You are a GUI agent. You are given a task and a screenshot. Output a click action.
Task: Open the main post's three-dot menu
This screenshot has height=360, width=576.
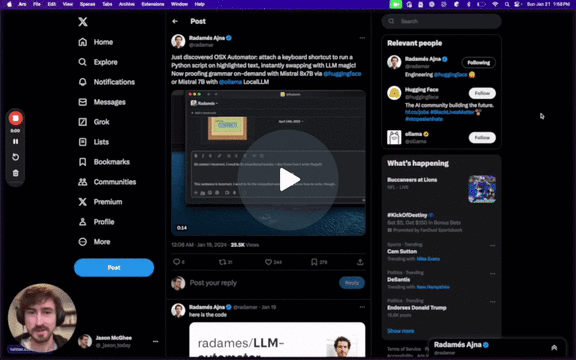click(362, 38)
